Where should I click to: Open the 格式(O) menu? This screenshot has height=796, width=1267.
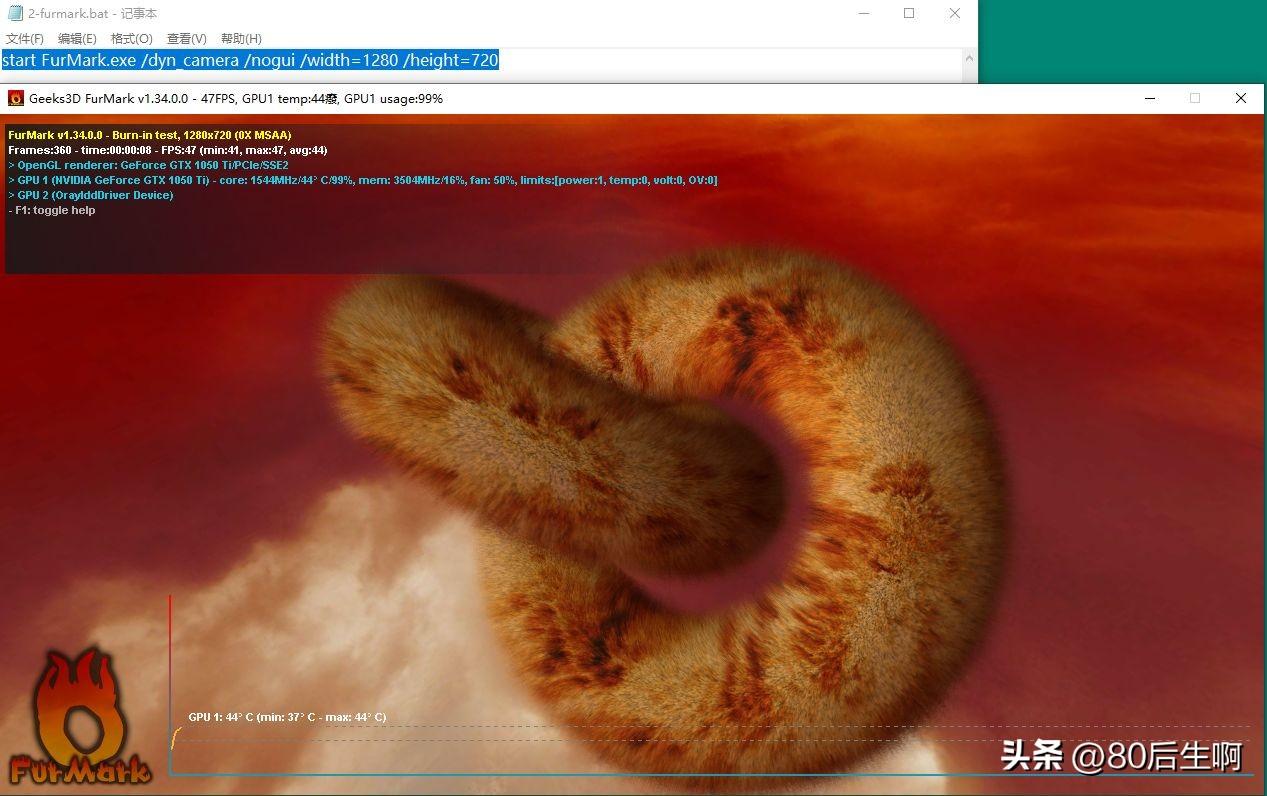[132, 39]
